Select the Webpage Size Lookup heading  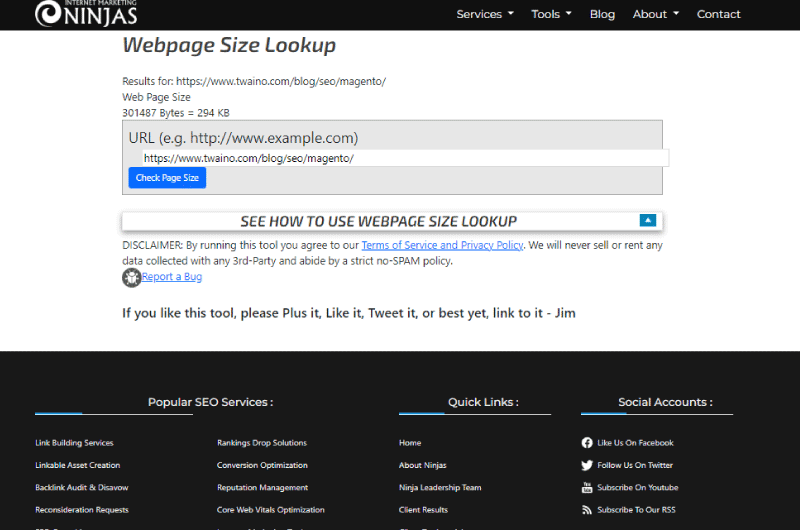coord(229,45)
